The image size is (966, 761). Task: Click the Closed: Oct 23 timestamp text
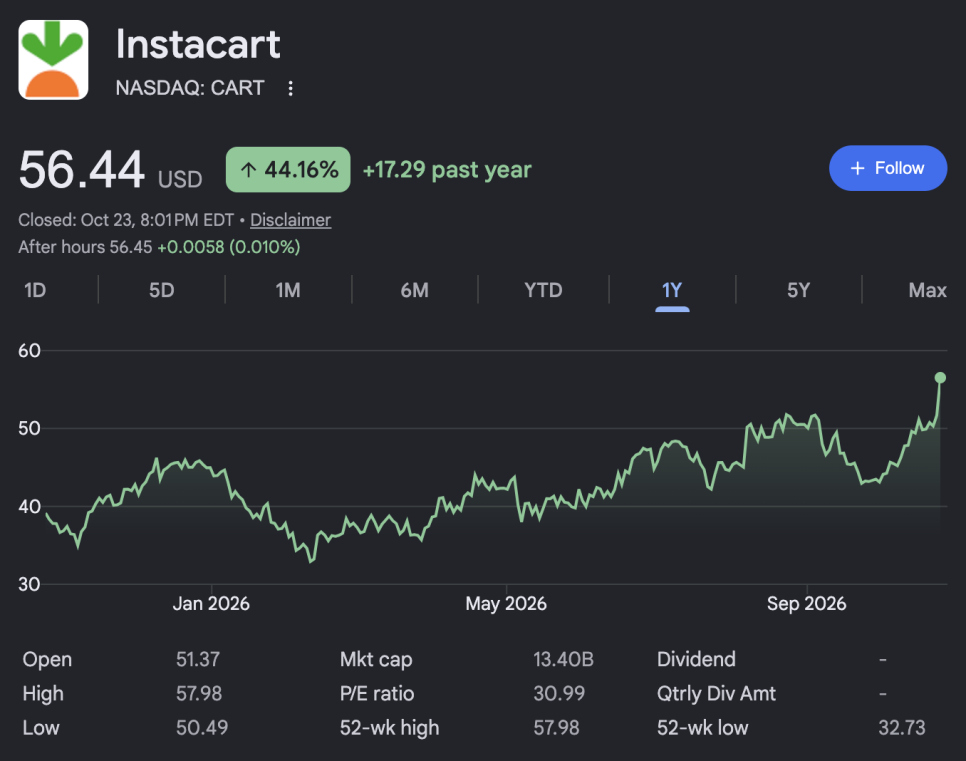coord(126,220)
